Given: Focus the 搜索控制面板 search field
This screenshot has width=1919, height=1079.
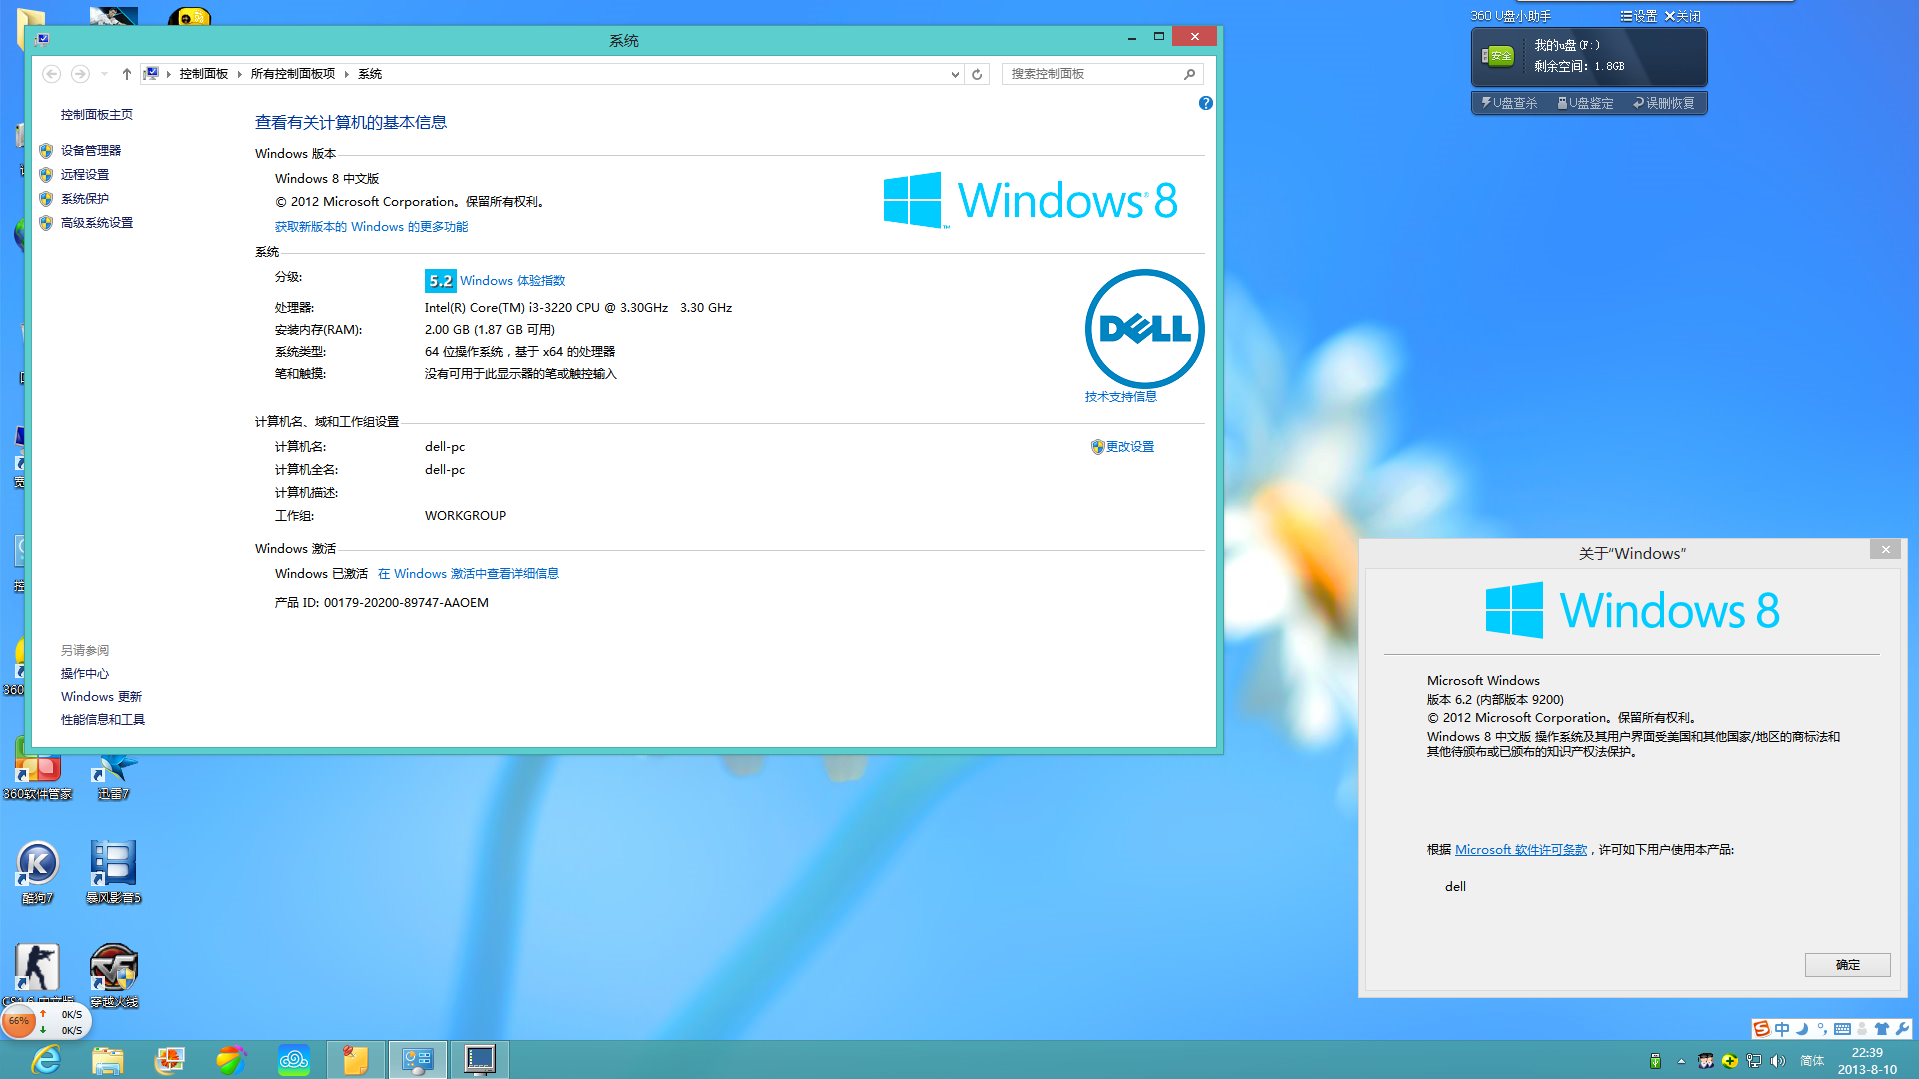Looking at the screenshot, I should click(1102, 74).
